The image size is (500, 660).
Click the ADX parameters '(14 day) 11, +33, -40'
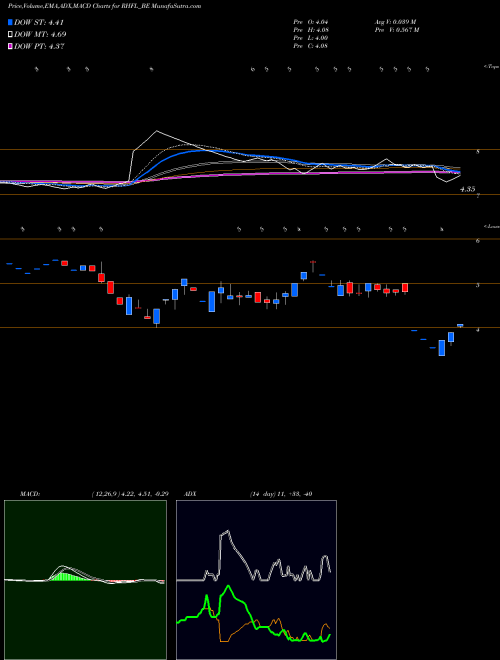280,494
